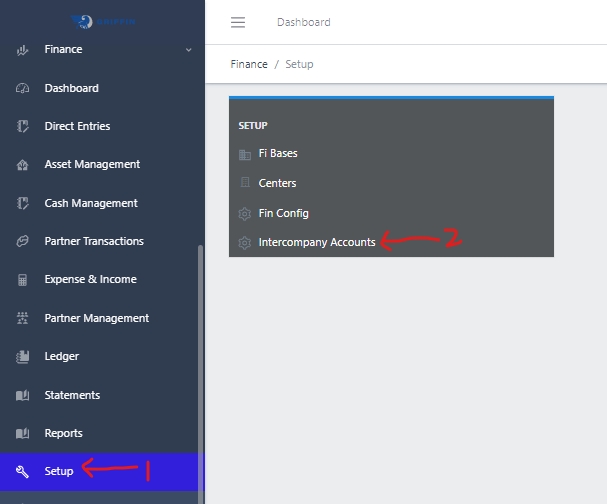Click the Intercompany Accounts gear icon
The height and width of the screenshot is (504, 607).
245,243
